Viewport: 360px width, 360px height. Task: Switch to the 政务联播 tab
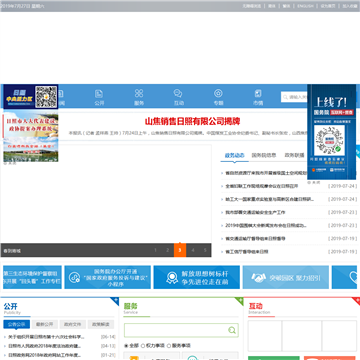(294, 155)
